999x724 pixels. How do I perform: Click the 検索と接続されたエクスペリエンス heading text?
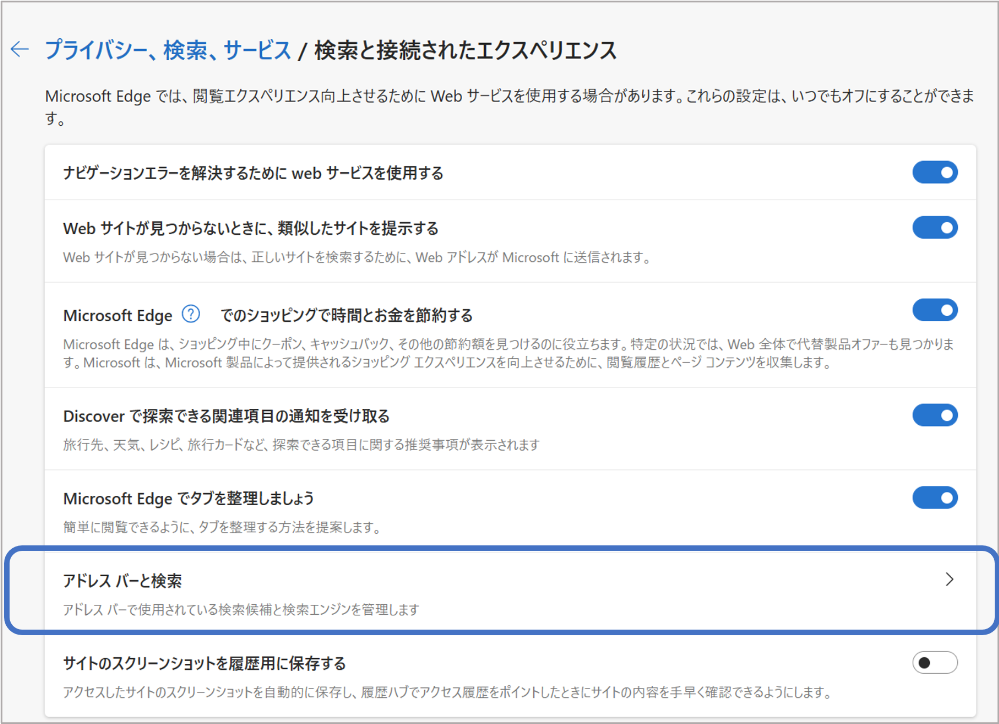[x=466, y=50]
